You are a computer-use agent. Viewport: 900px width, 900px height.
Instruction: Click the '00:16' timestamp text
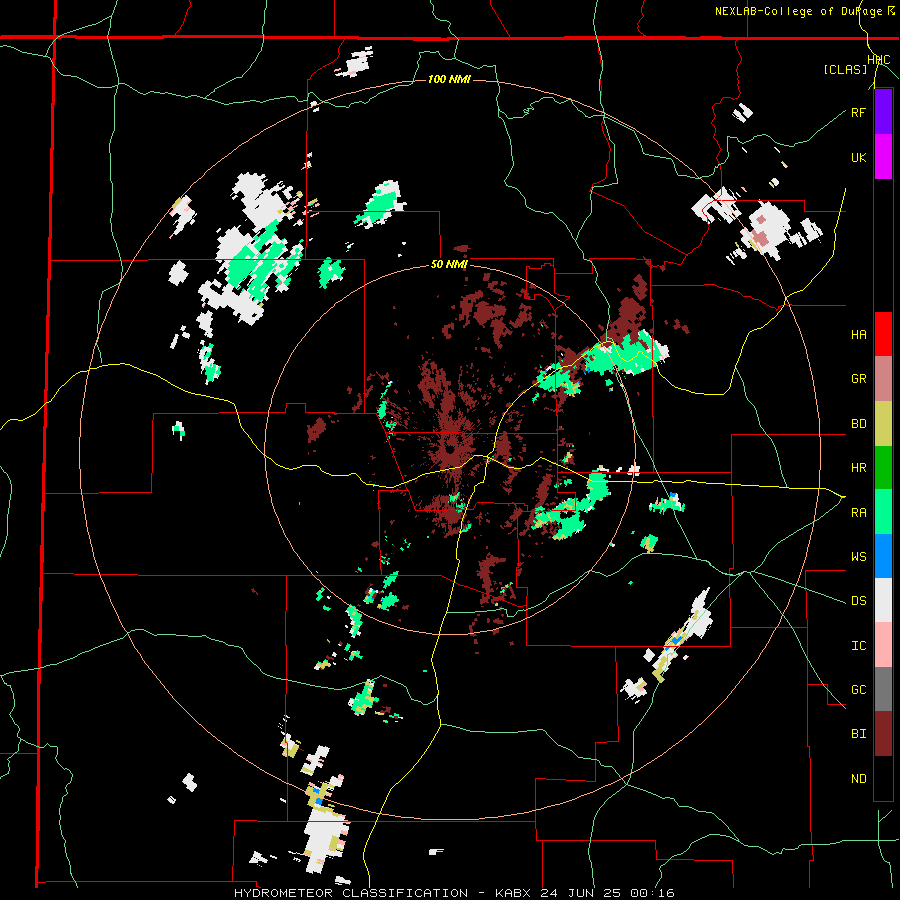click(652, 893)
